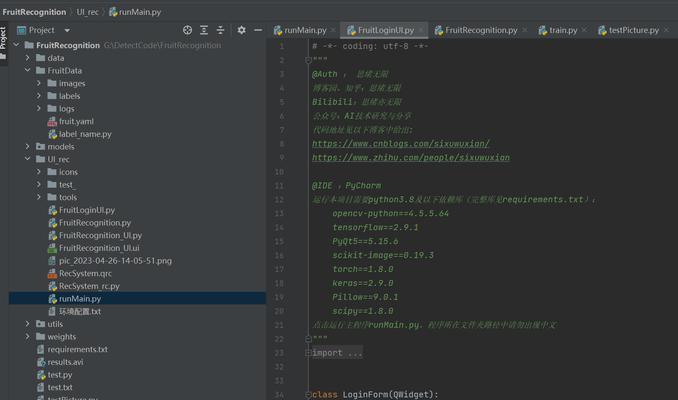Open the zhihu.com/people/sixuwuxian link
Screen dimensions: 678x400
411,157
